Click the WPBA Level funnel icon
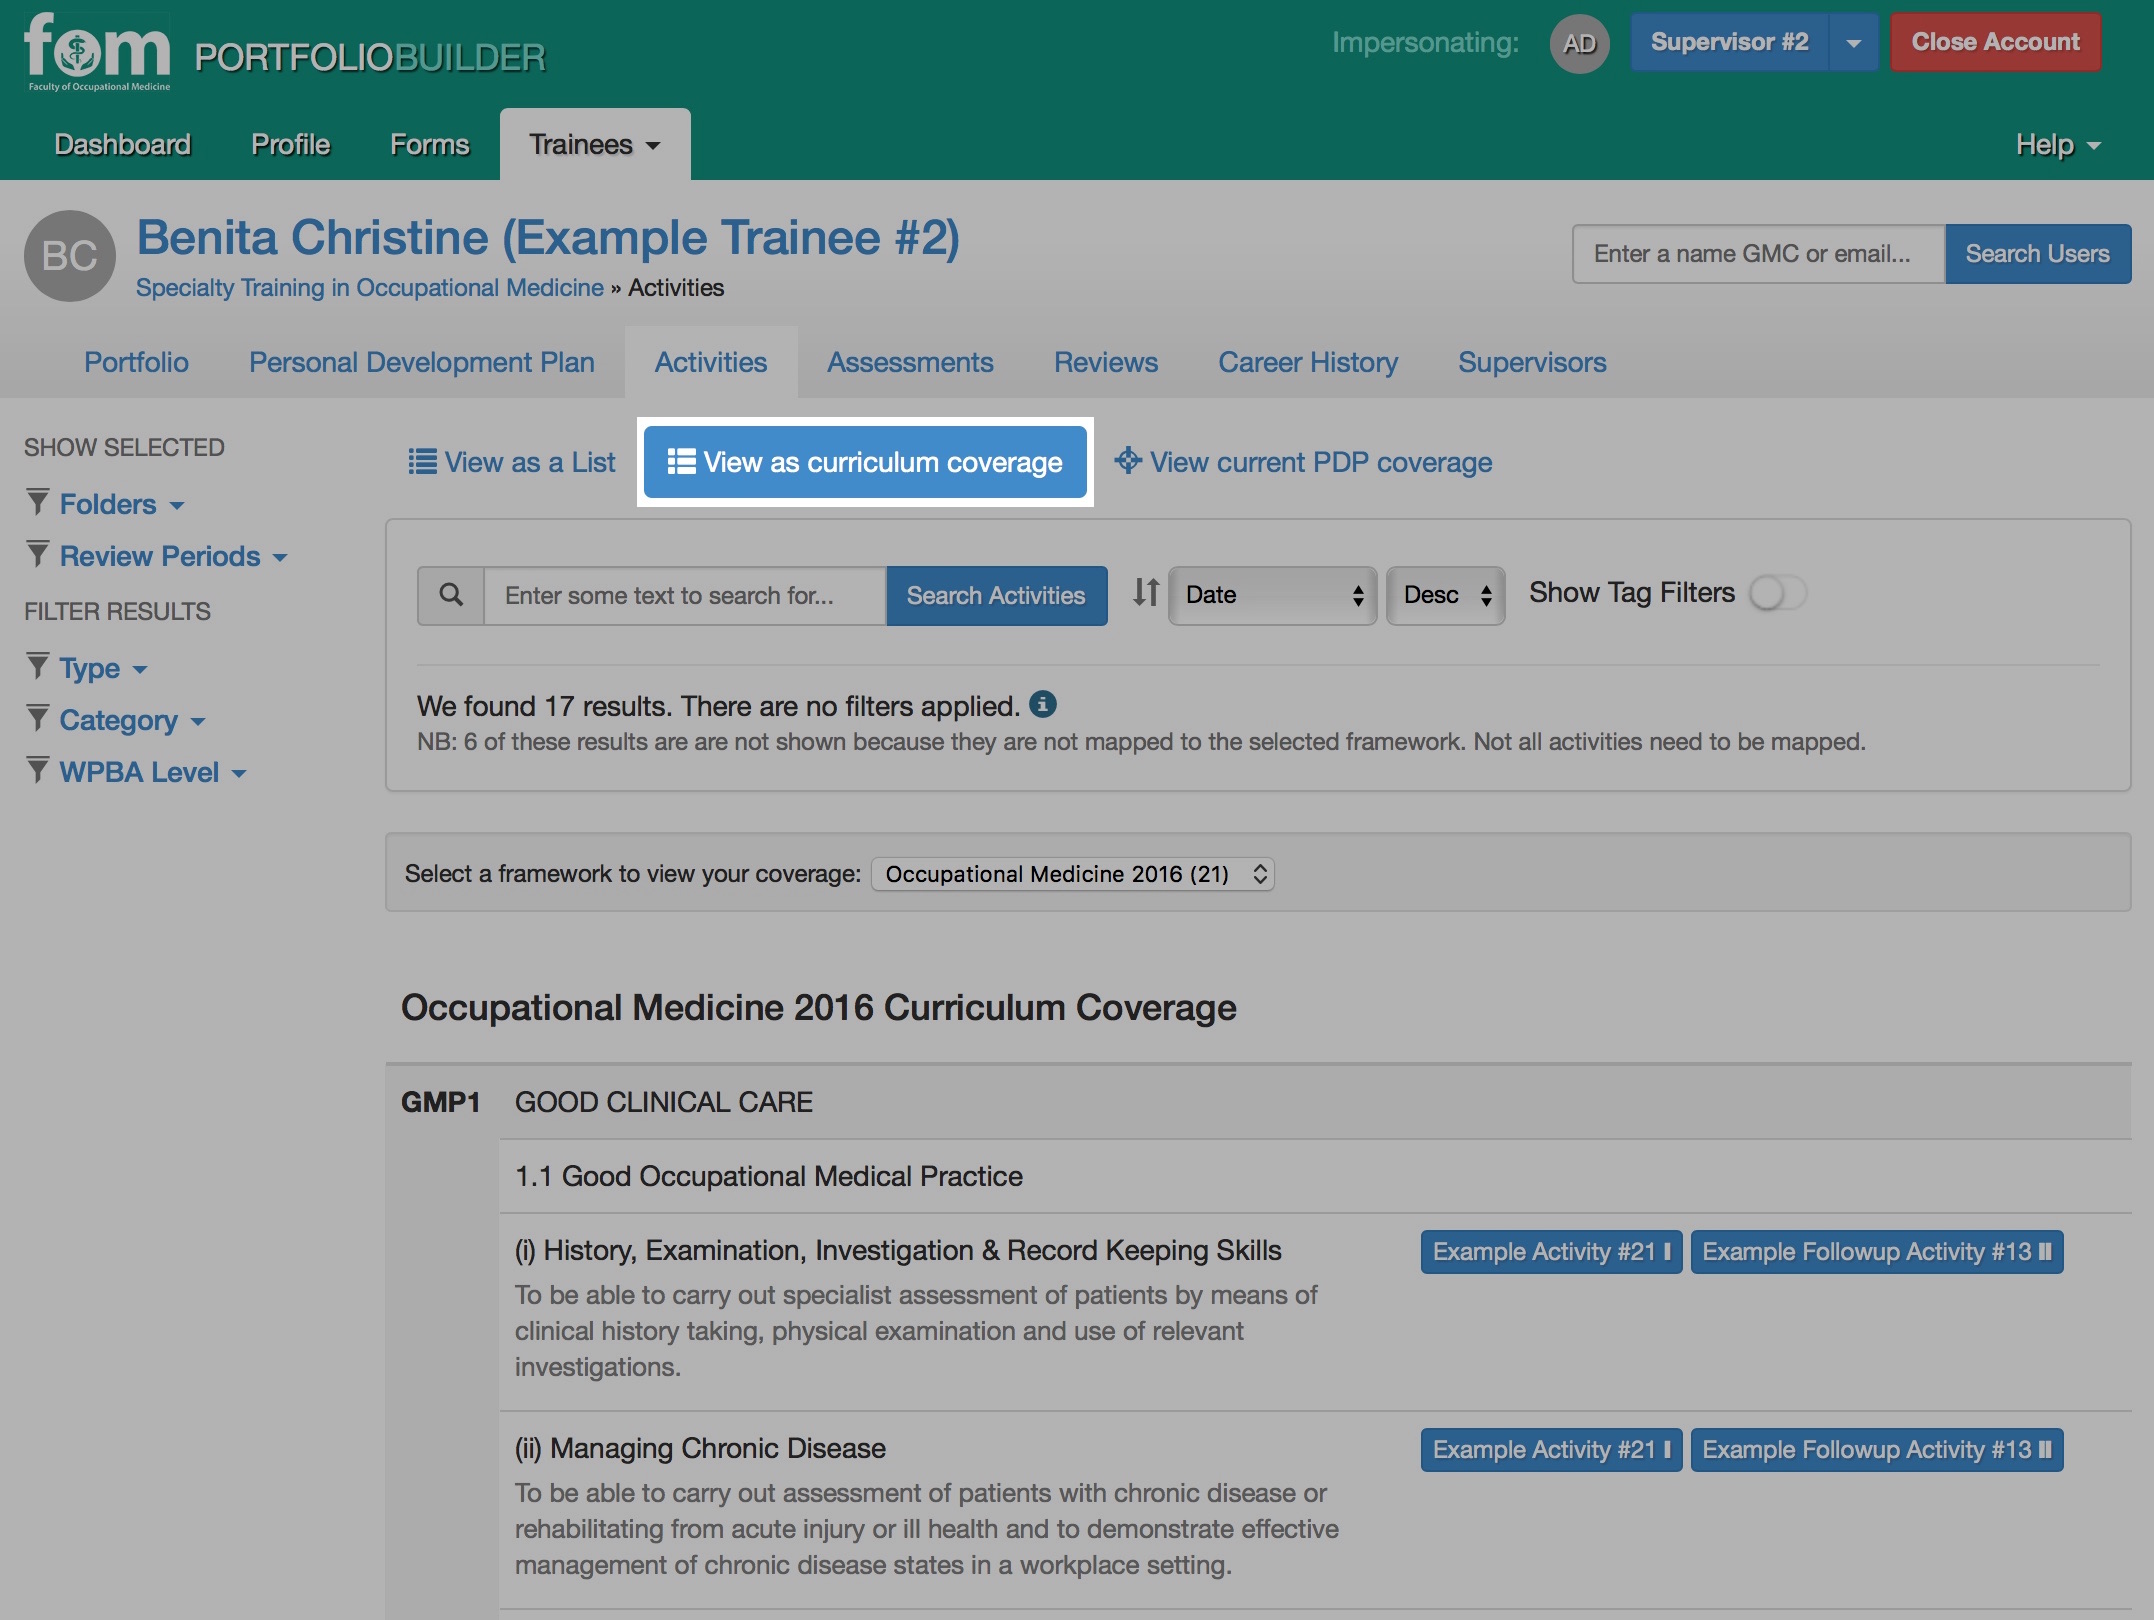This screenshot has width=2154, height=1620. click(38, 770)
